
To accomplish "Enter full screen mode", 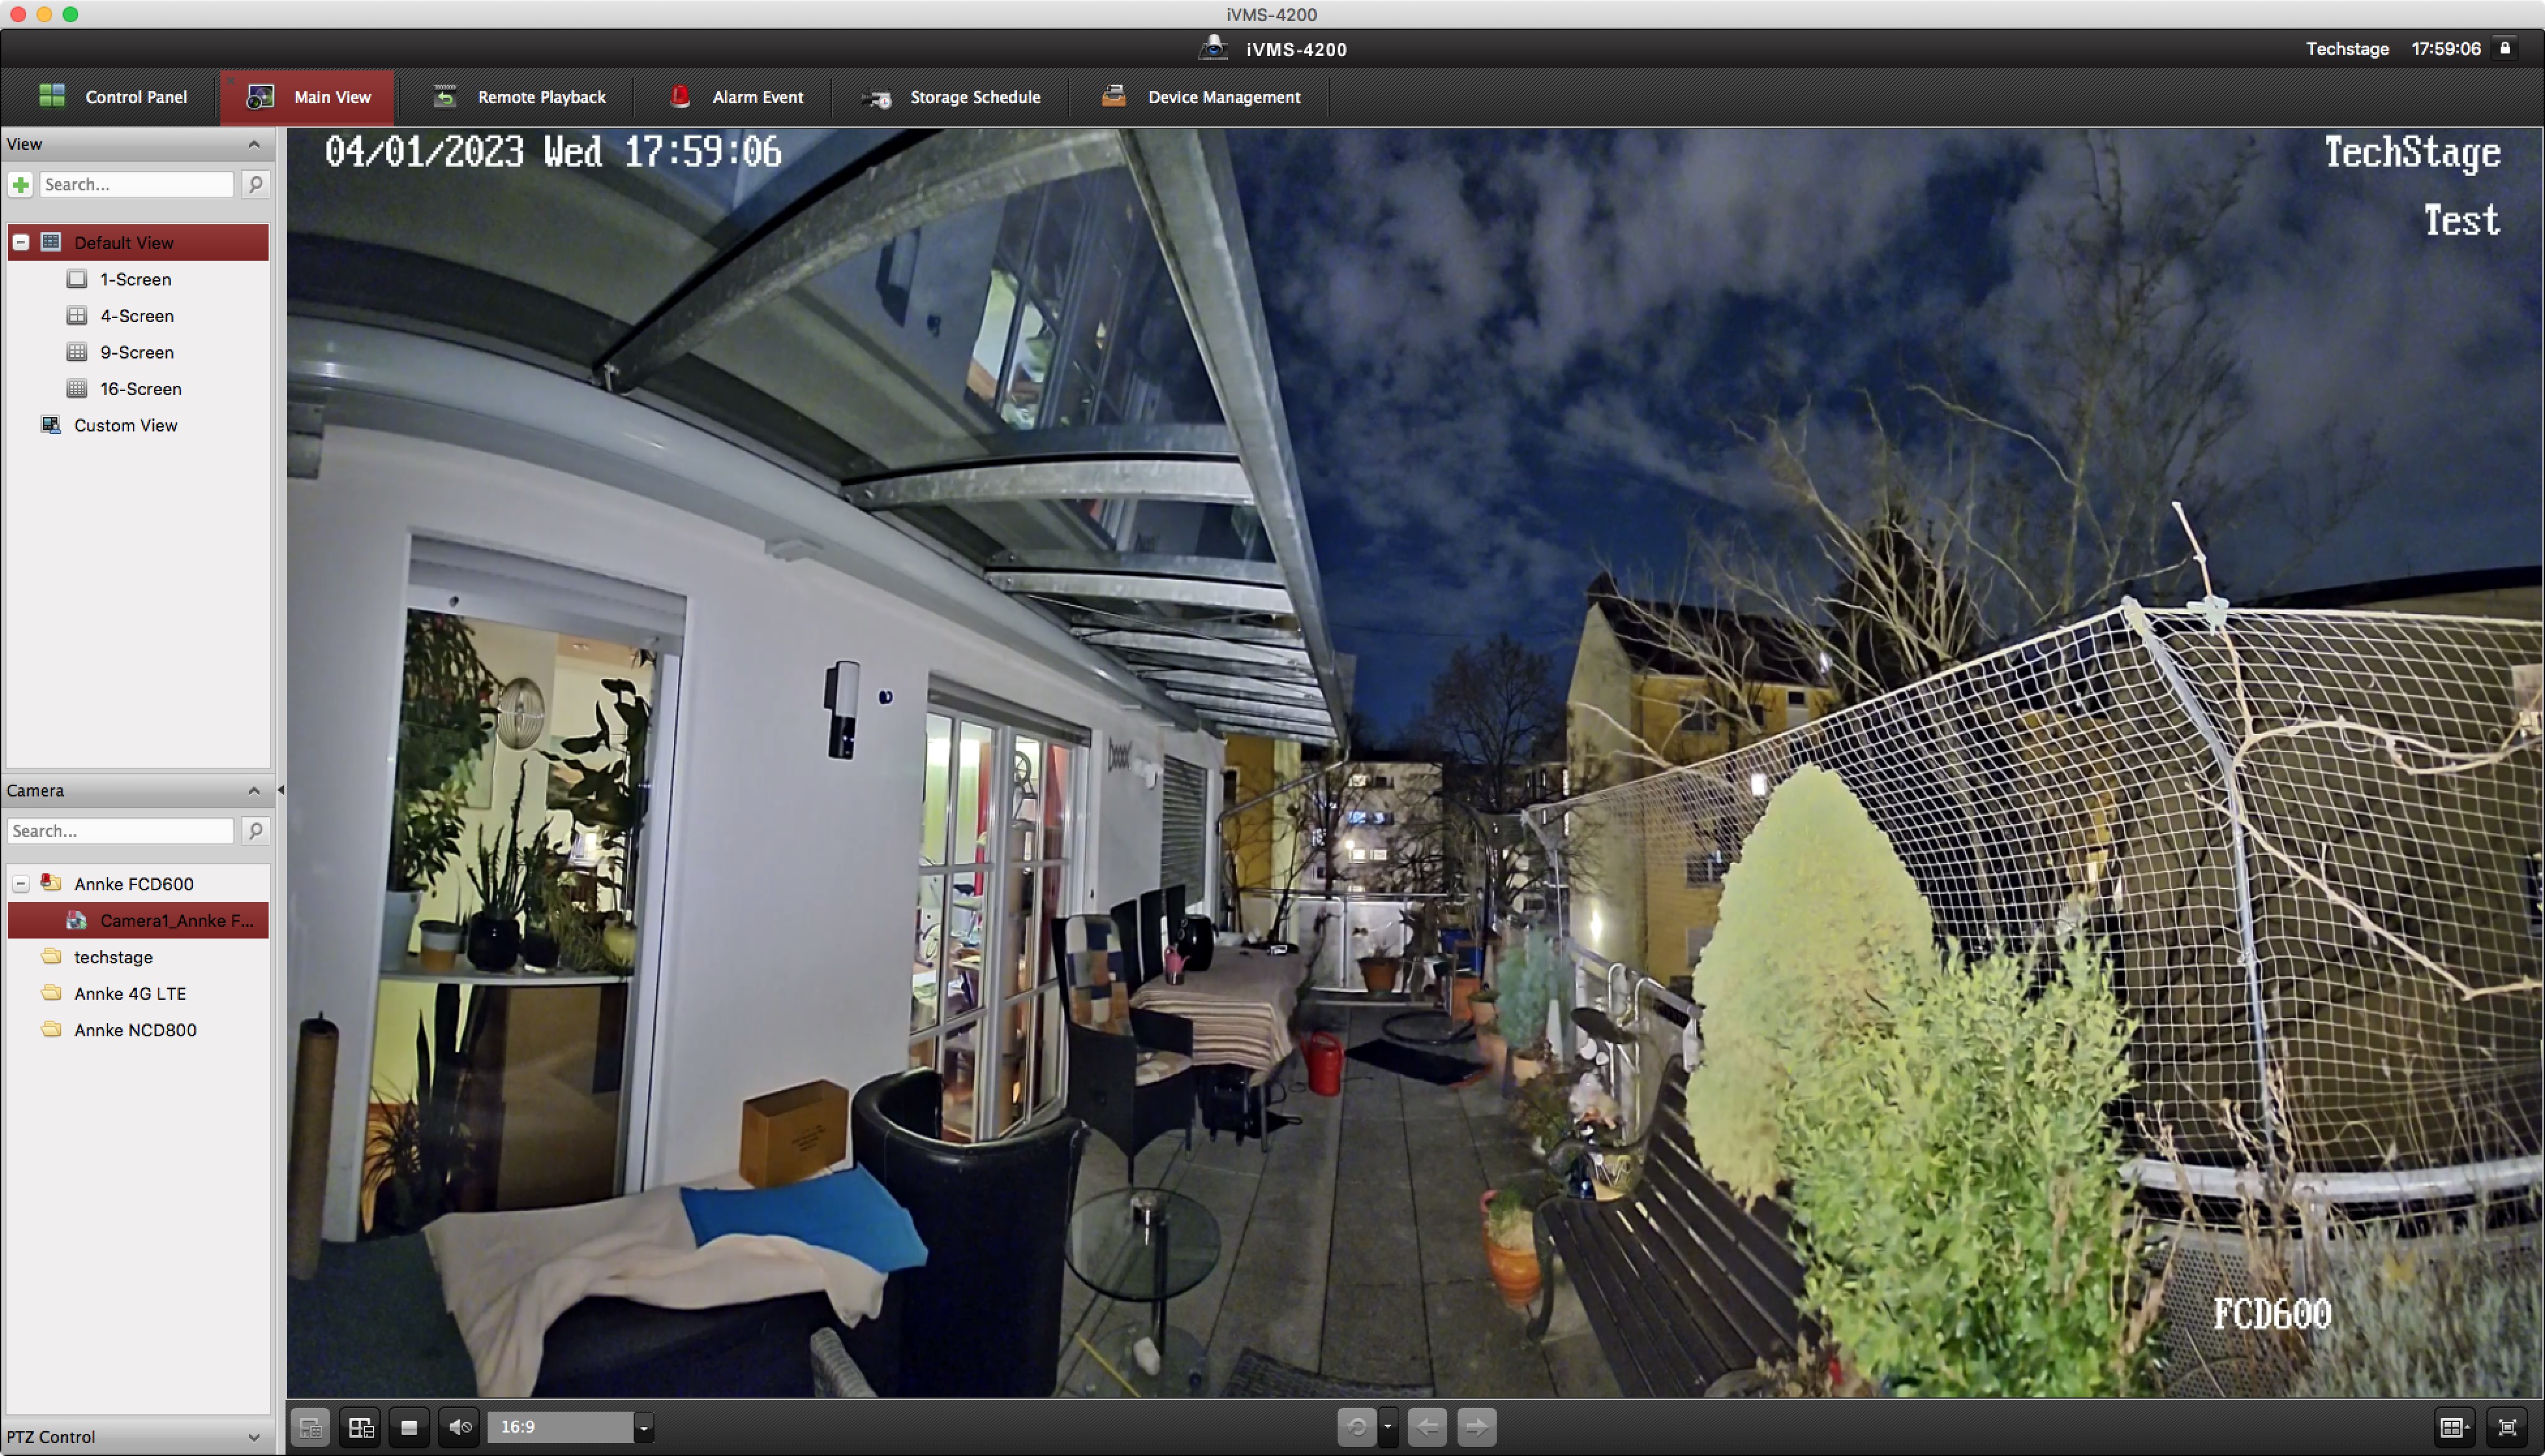I will click(2507, 1428).
